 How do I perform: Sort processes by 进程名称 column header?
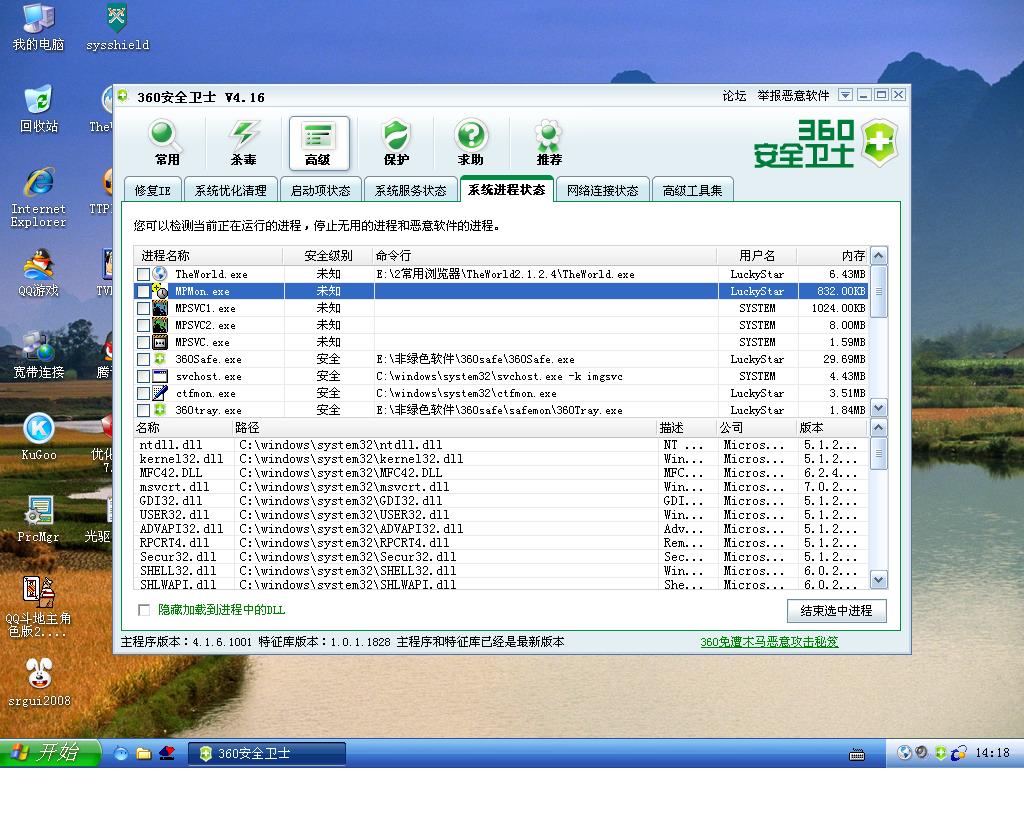pos(208,255)
